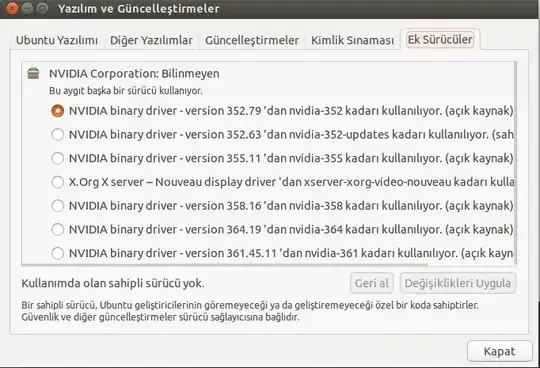Click 'Kullanımda olan sahipli sürücü yok.' status text

tap(113, 283)
